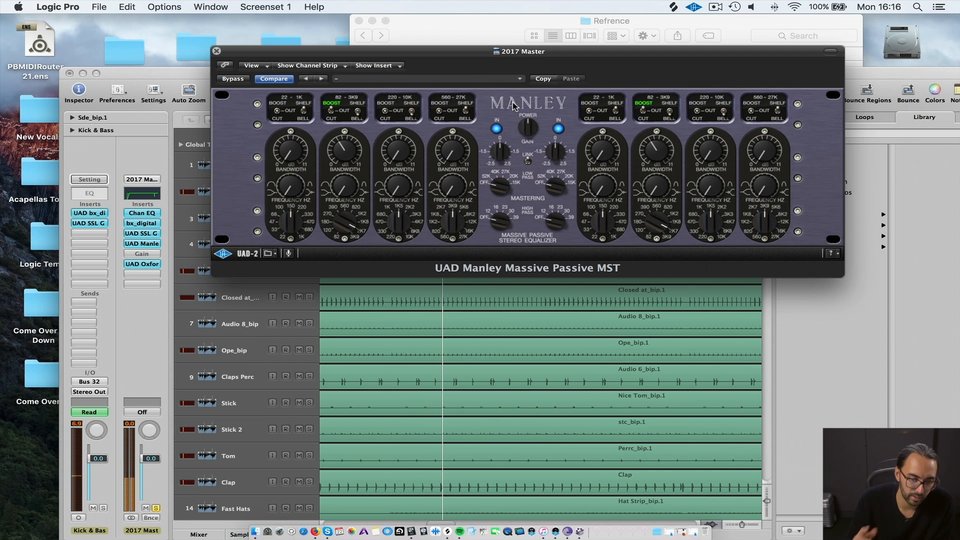Click the Preferences toolbar icon
Viewport: 960px width, 540px height.
(117, 89)
